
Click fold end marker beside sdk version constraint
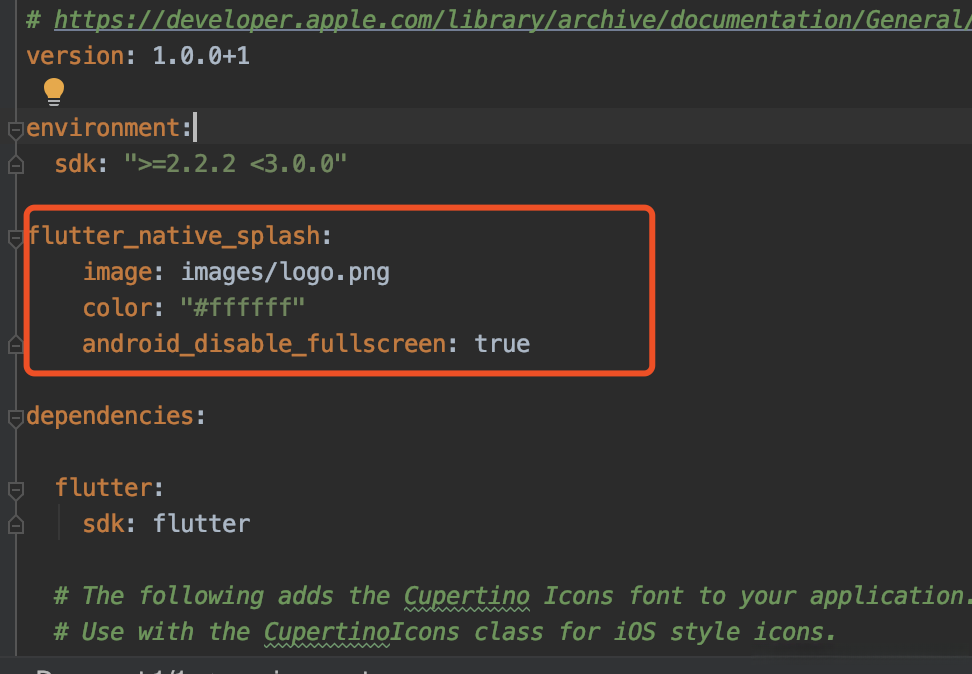tap(14, 164)
